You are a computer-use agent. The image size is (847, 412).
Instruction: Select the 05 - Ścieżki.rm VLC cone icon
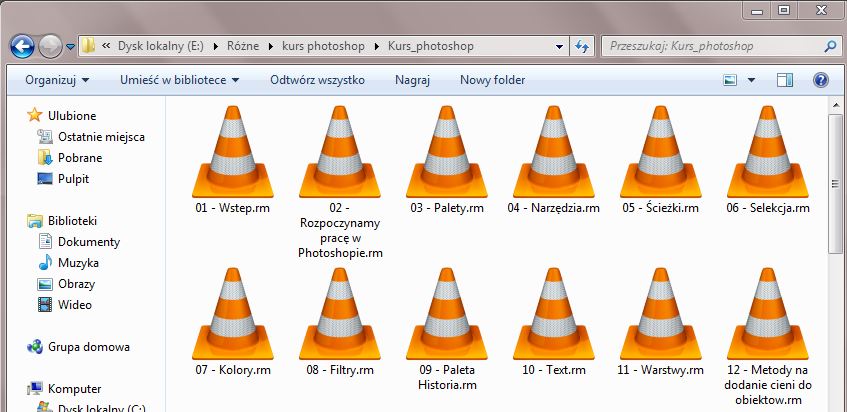(660, 152)
